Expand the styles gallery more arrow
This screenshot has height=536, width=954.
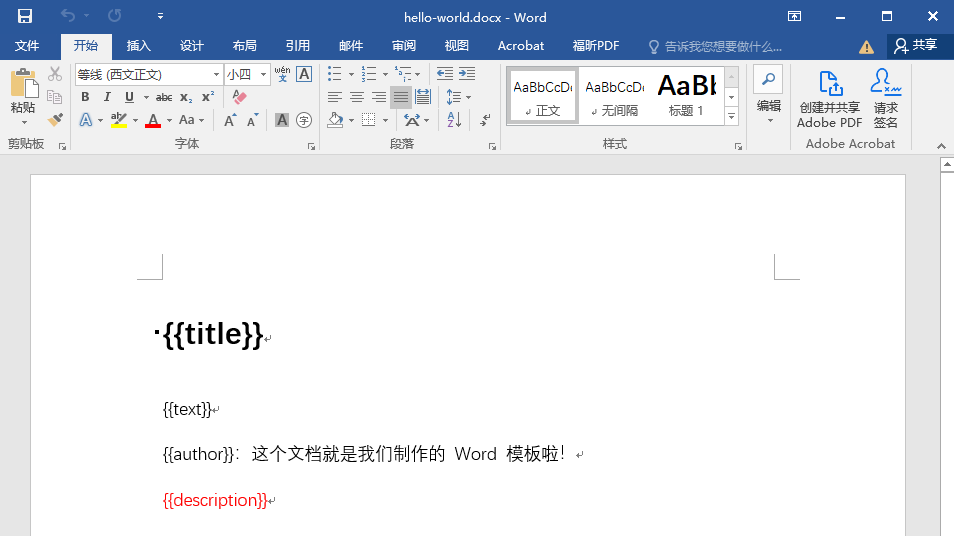click(x=731, y=116)
